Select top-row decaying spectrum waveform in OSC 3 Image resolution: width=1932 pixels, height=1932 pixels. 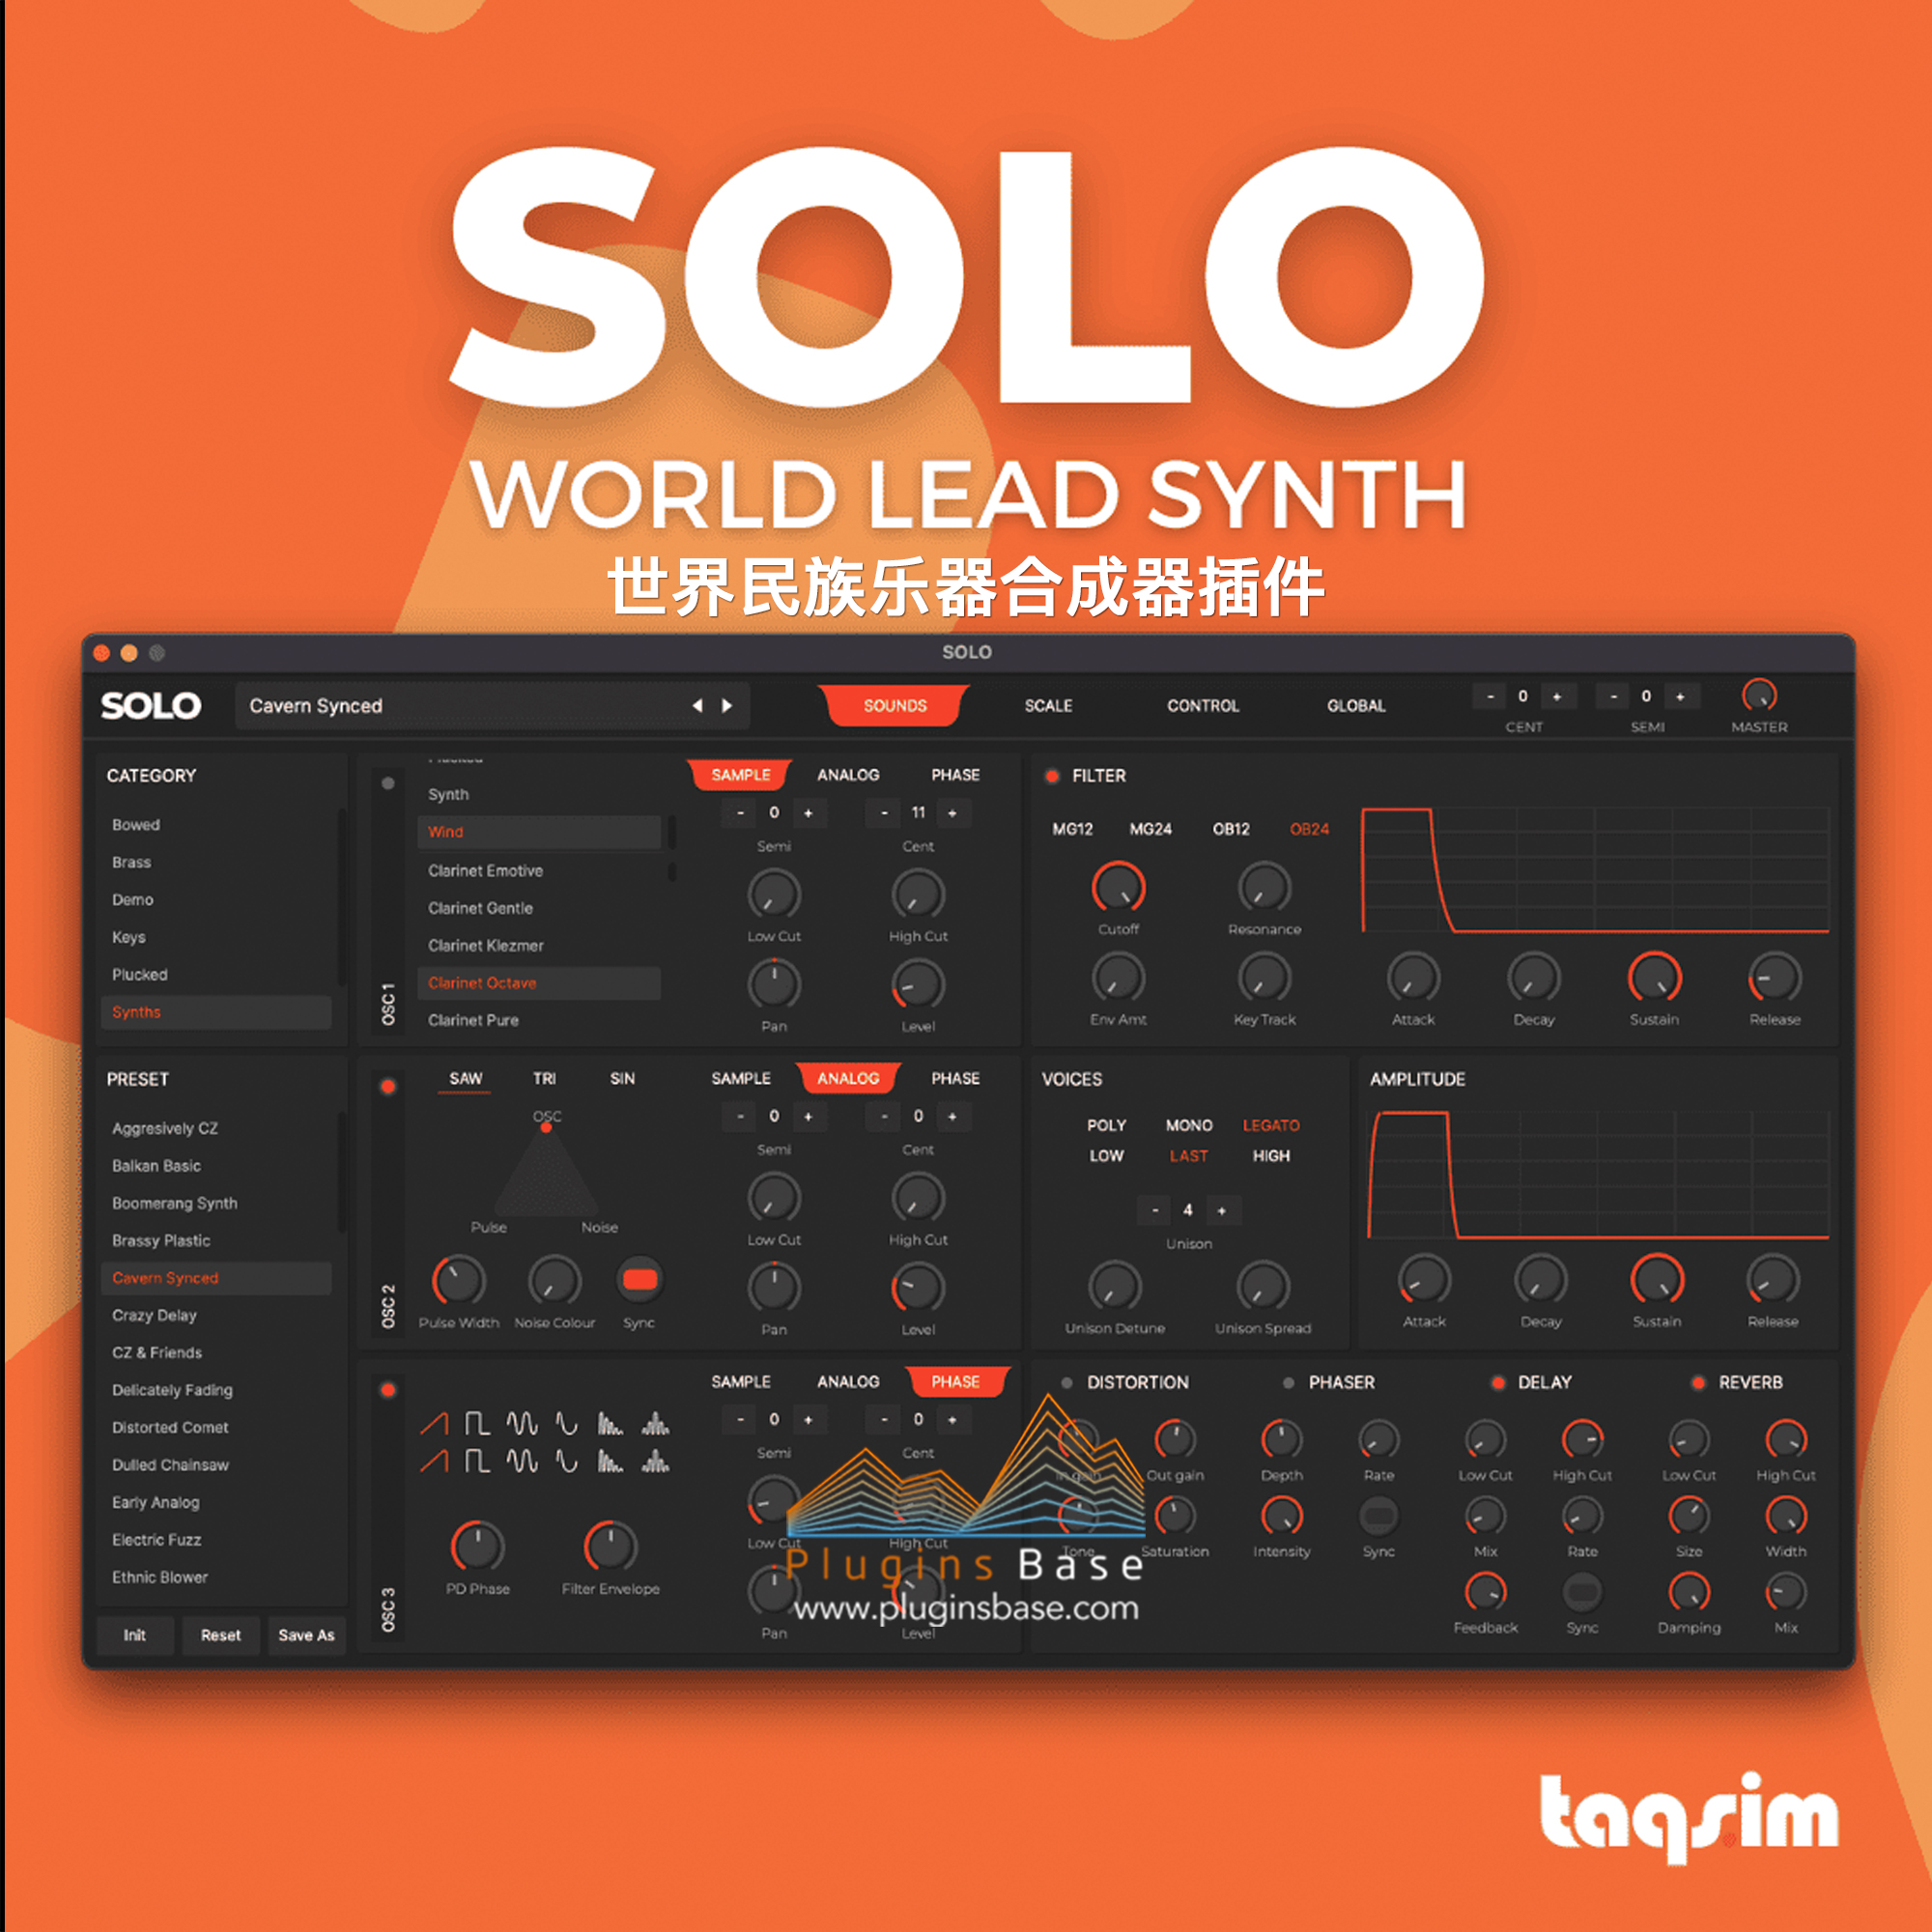click(x=610, y=1423)
